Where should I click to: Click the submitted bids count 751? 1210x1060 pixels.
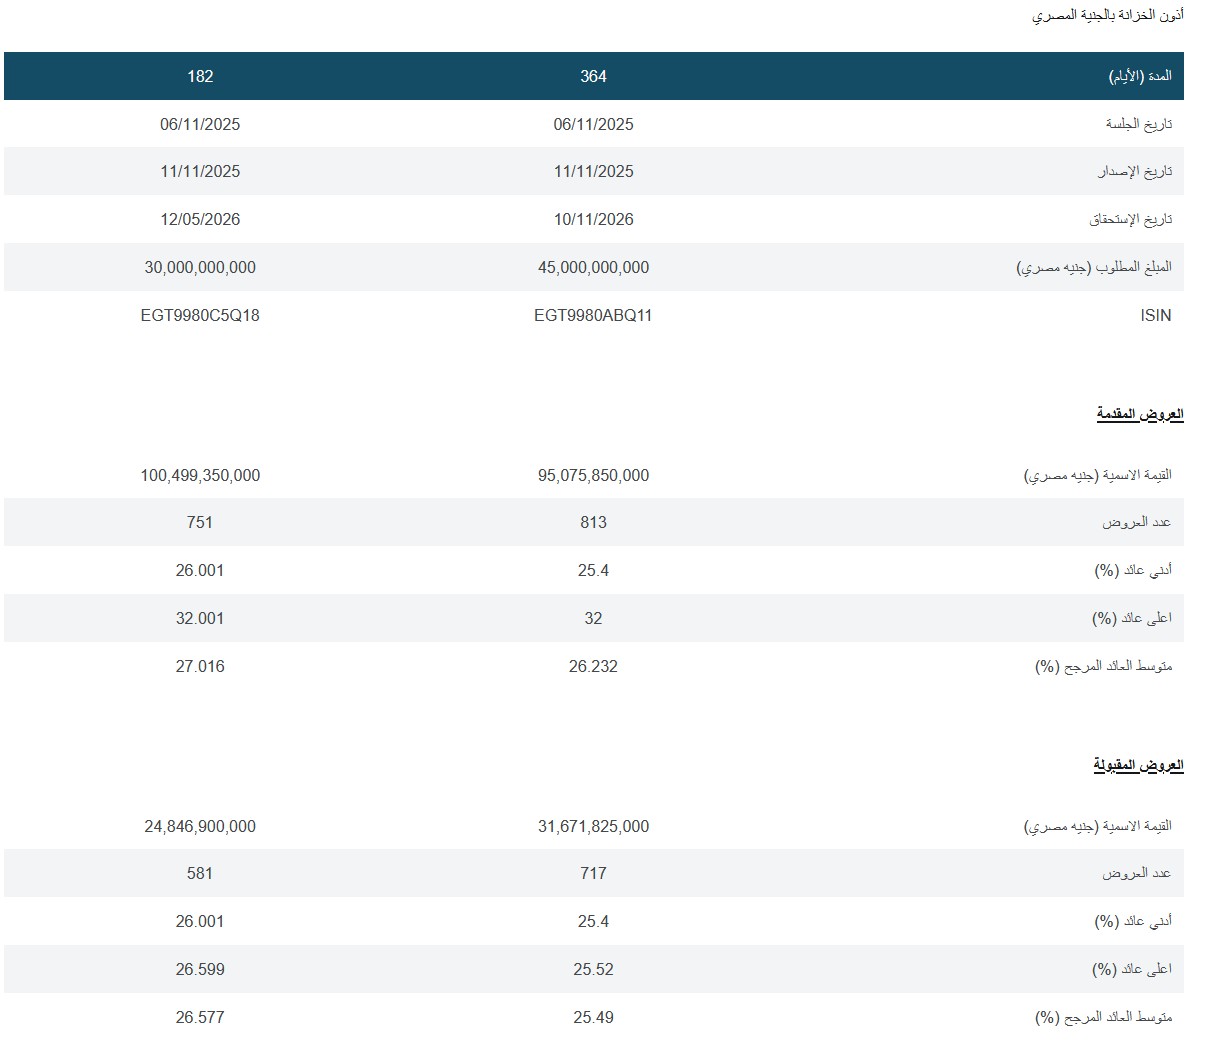pos(200,522)
